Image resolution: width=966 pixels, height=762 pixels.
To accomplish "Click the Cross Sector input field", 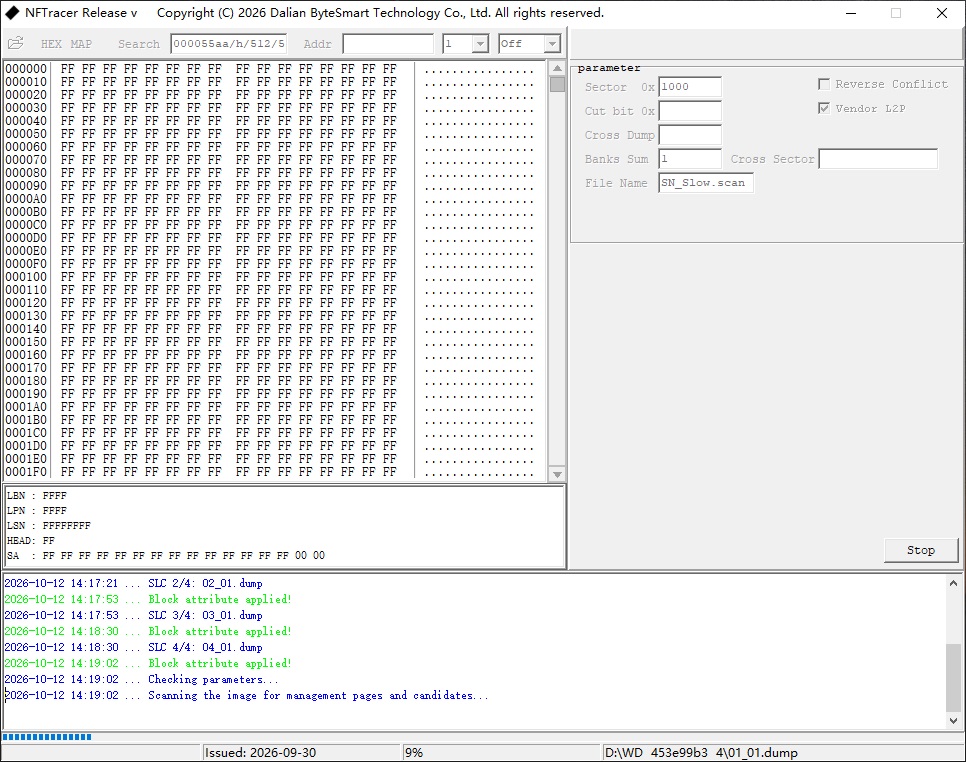I will [878, 159].
